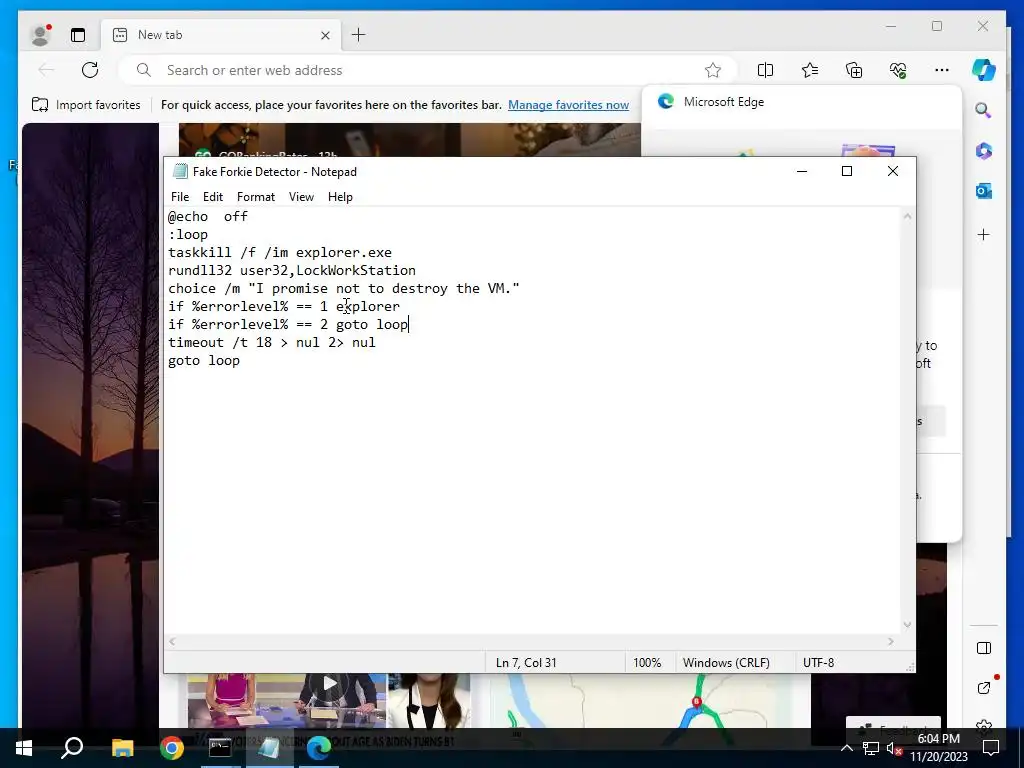Click the '@echo off' line
Image resolution: width=1024 pixels, height=768 pixels.
click(x=208, y=216)
